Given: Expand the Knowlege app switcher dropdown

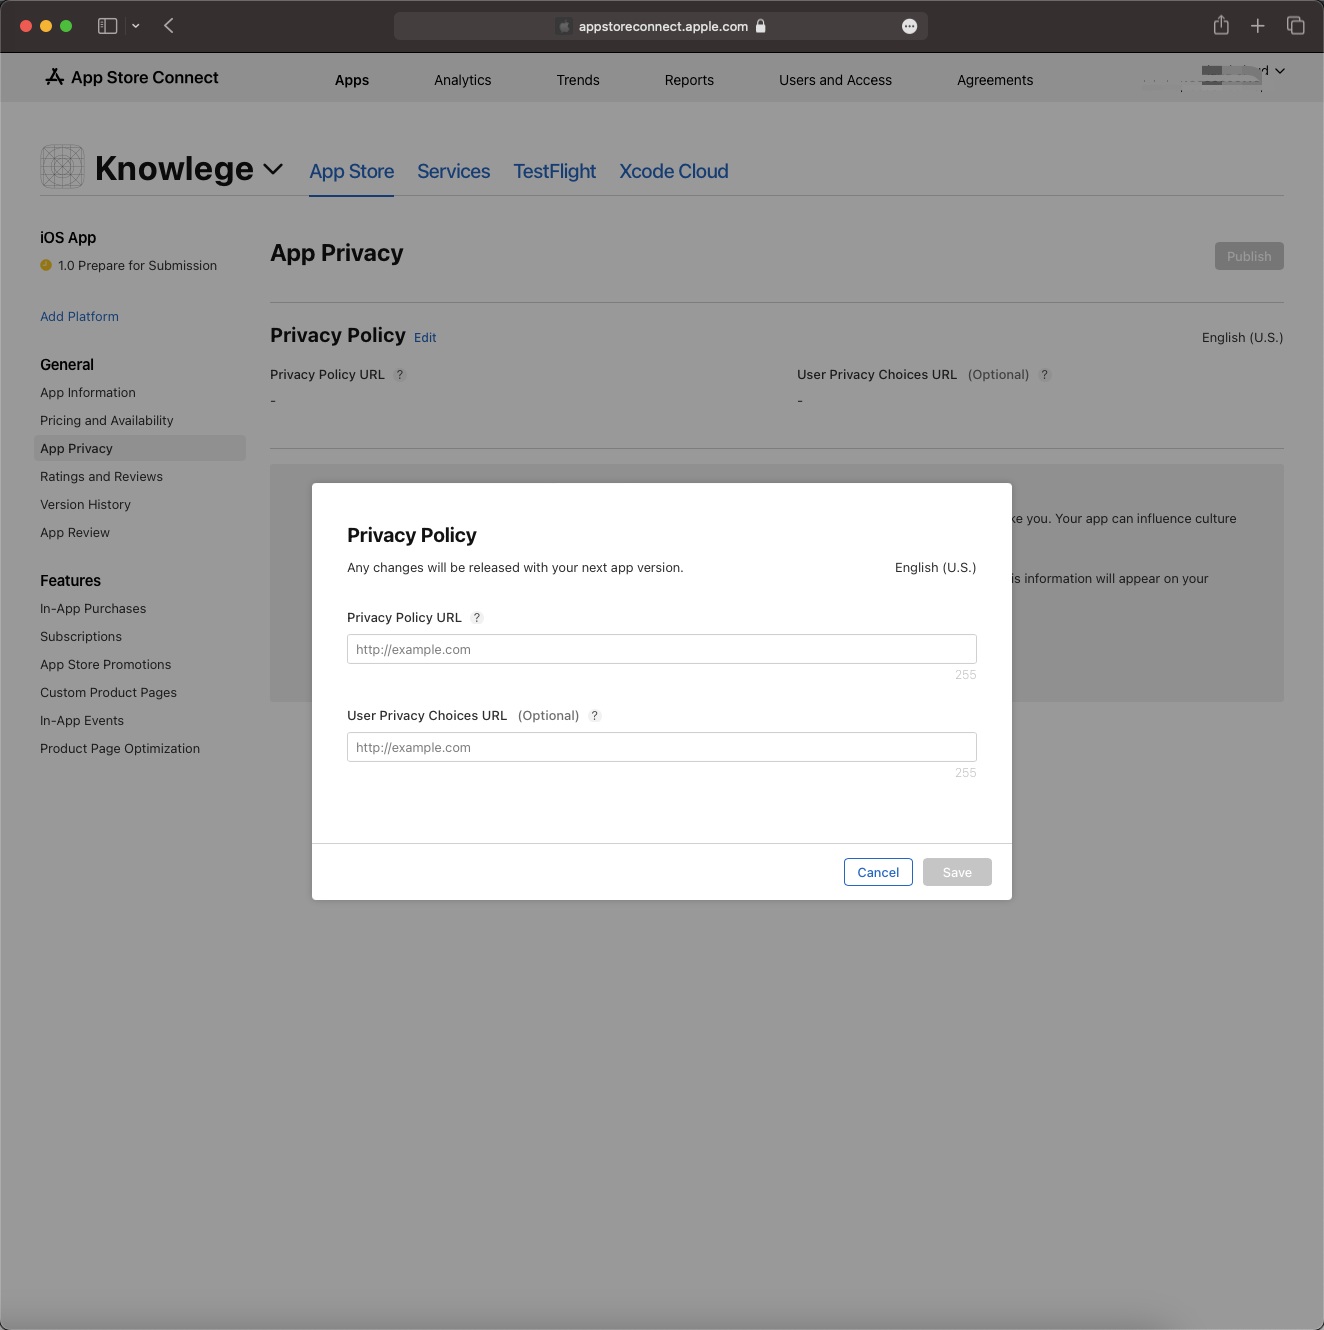Looking at the screenshot, I should click(273, 169).
